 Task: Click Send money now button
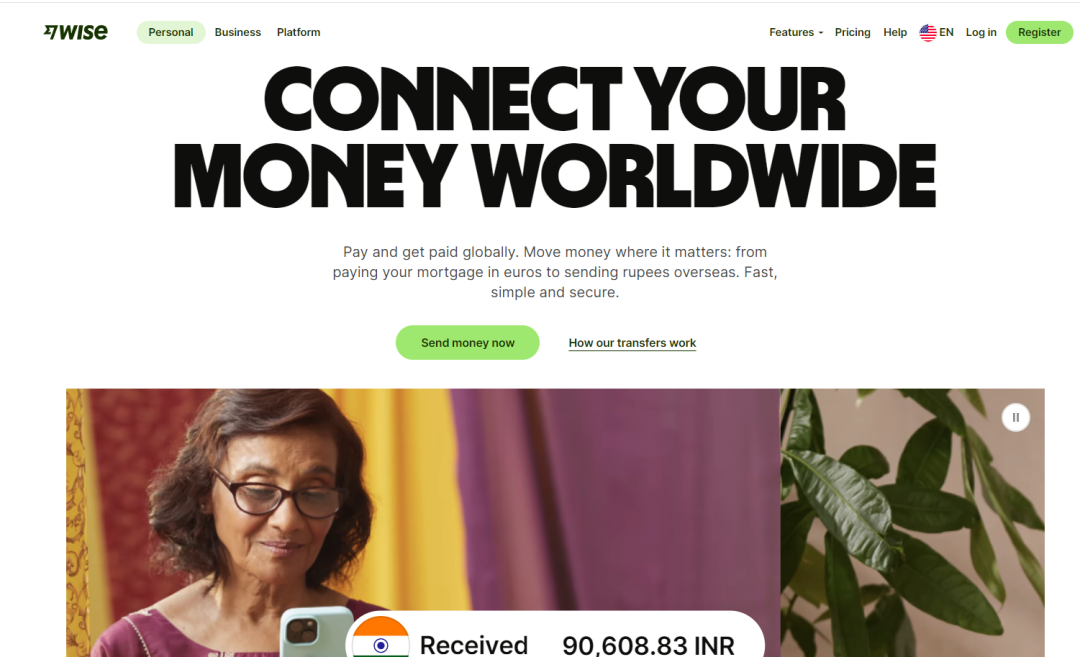pos(468,342)
